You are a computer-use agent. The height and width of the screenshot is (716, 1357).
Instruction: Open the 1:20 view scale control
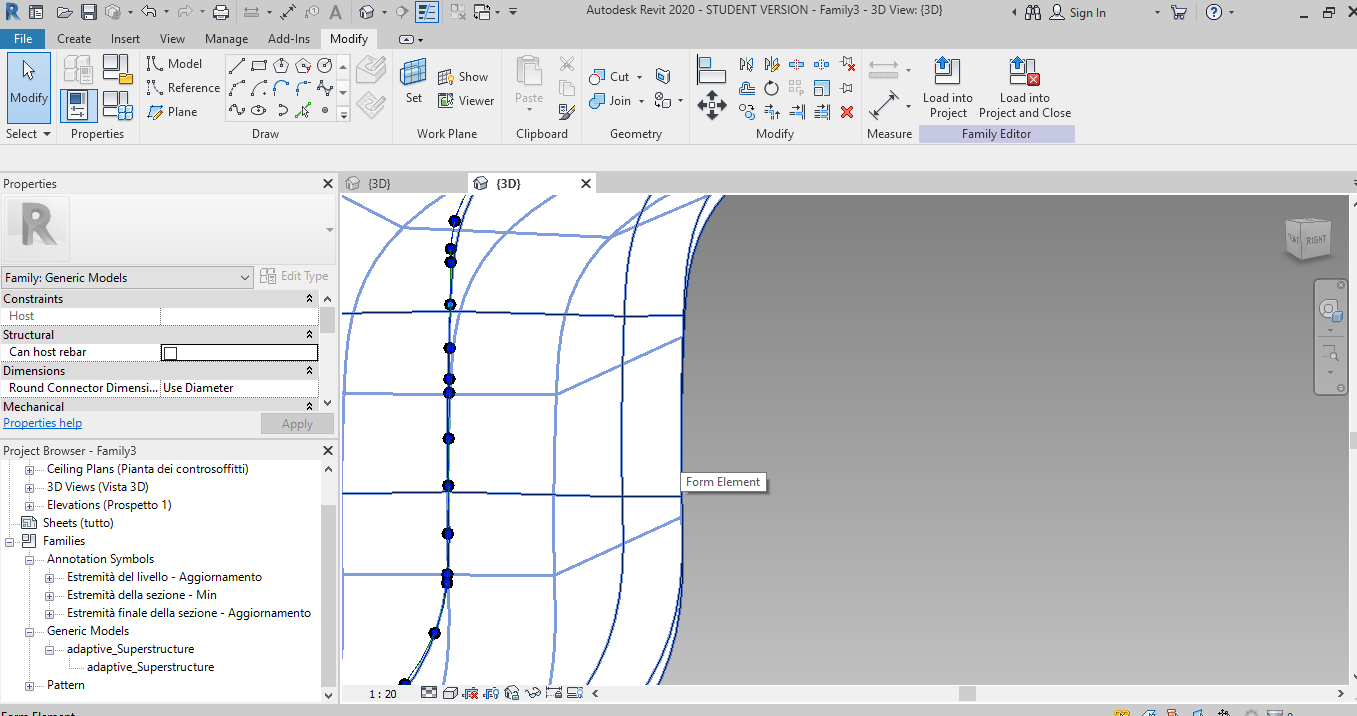382,692
